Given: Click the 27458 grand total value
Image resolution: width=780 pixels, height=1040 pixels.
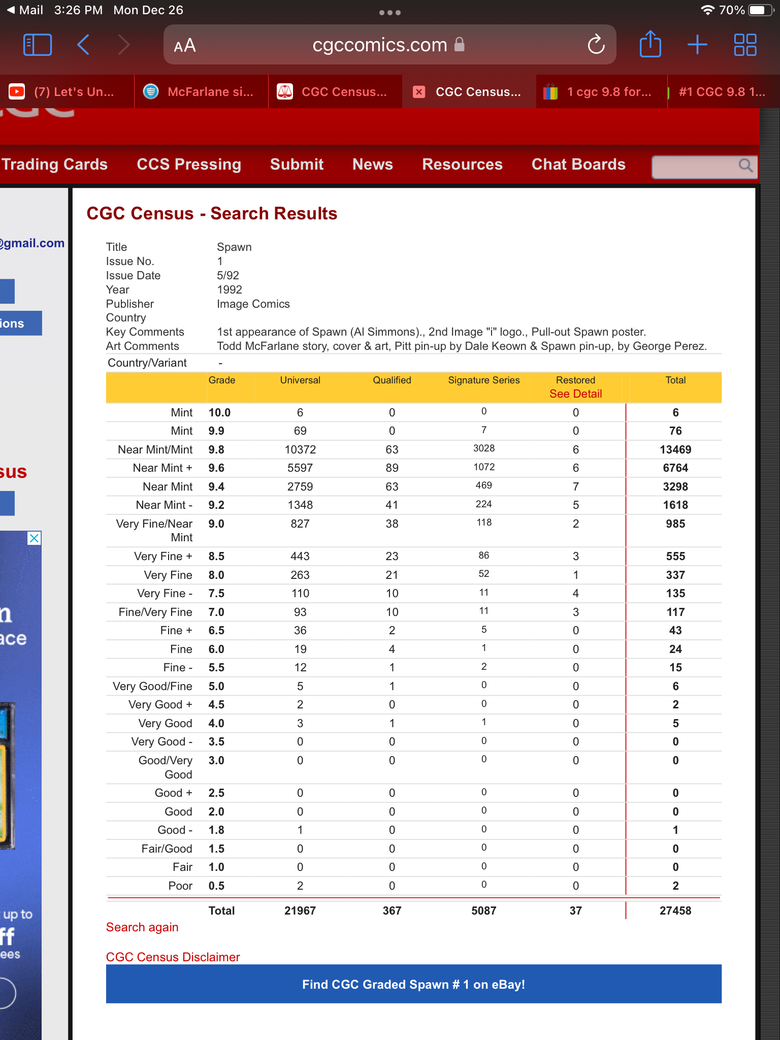Looking at the screenshot, I should pos(675,911).
